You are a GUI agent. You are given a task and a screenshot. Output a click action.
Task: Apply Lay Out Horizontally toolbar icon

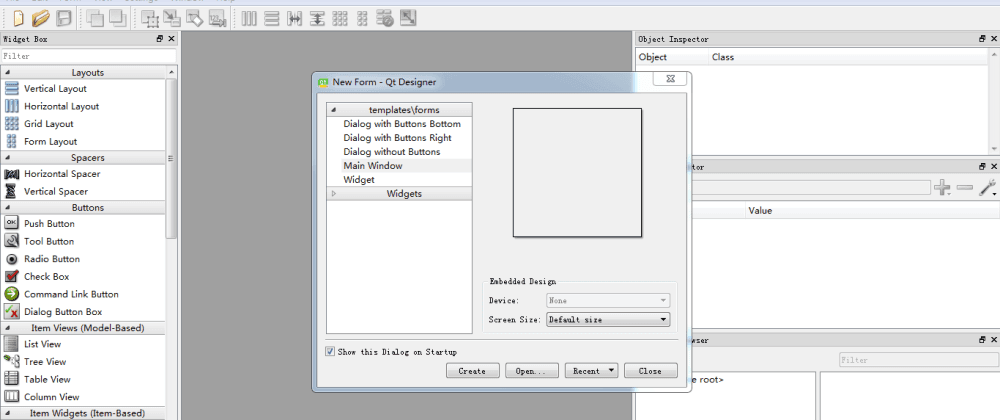tap(249, 18)
